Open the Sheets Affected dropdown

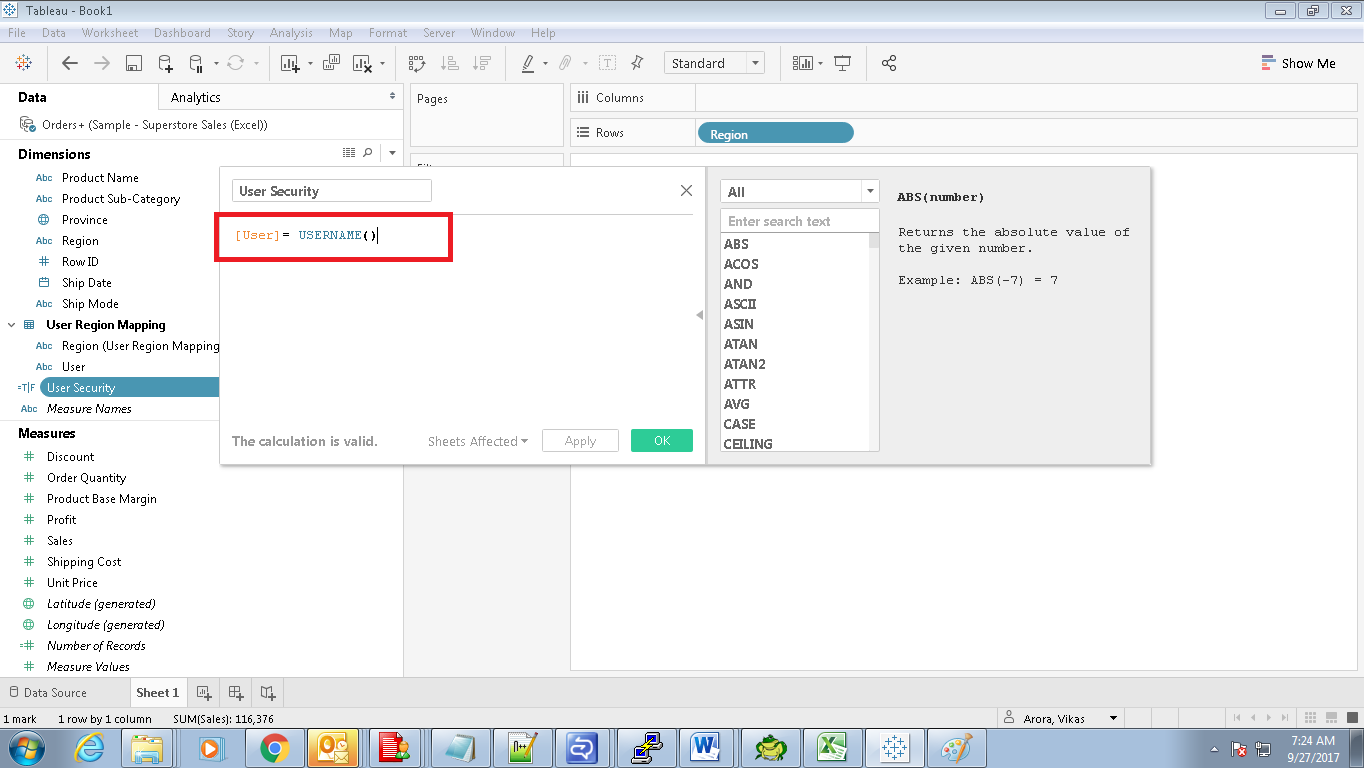tap(477, 440)
